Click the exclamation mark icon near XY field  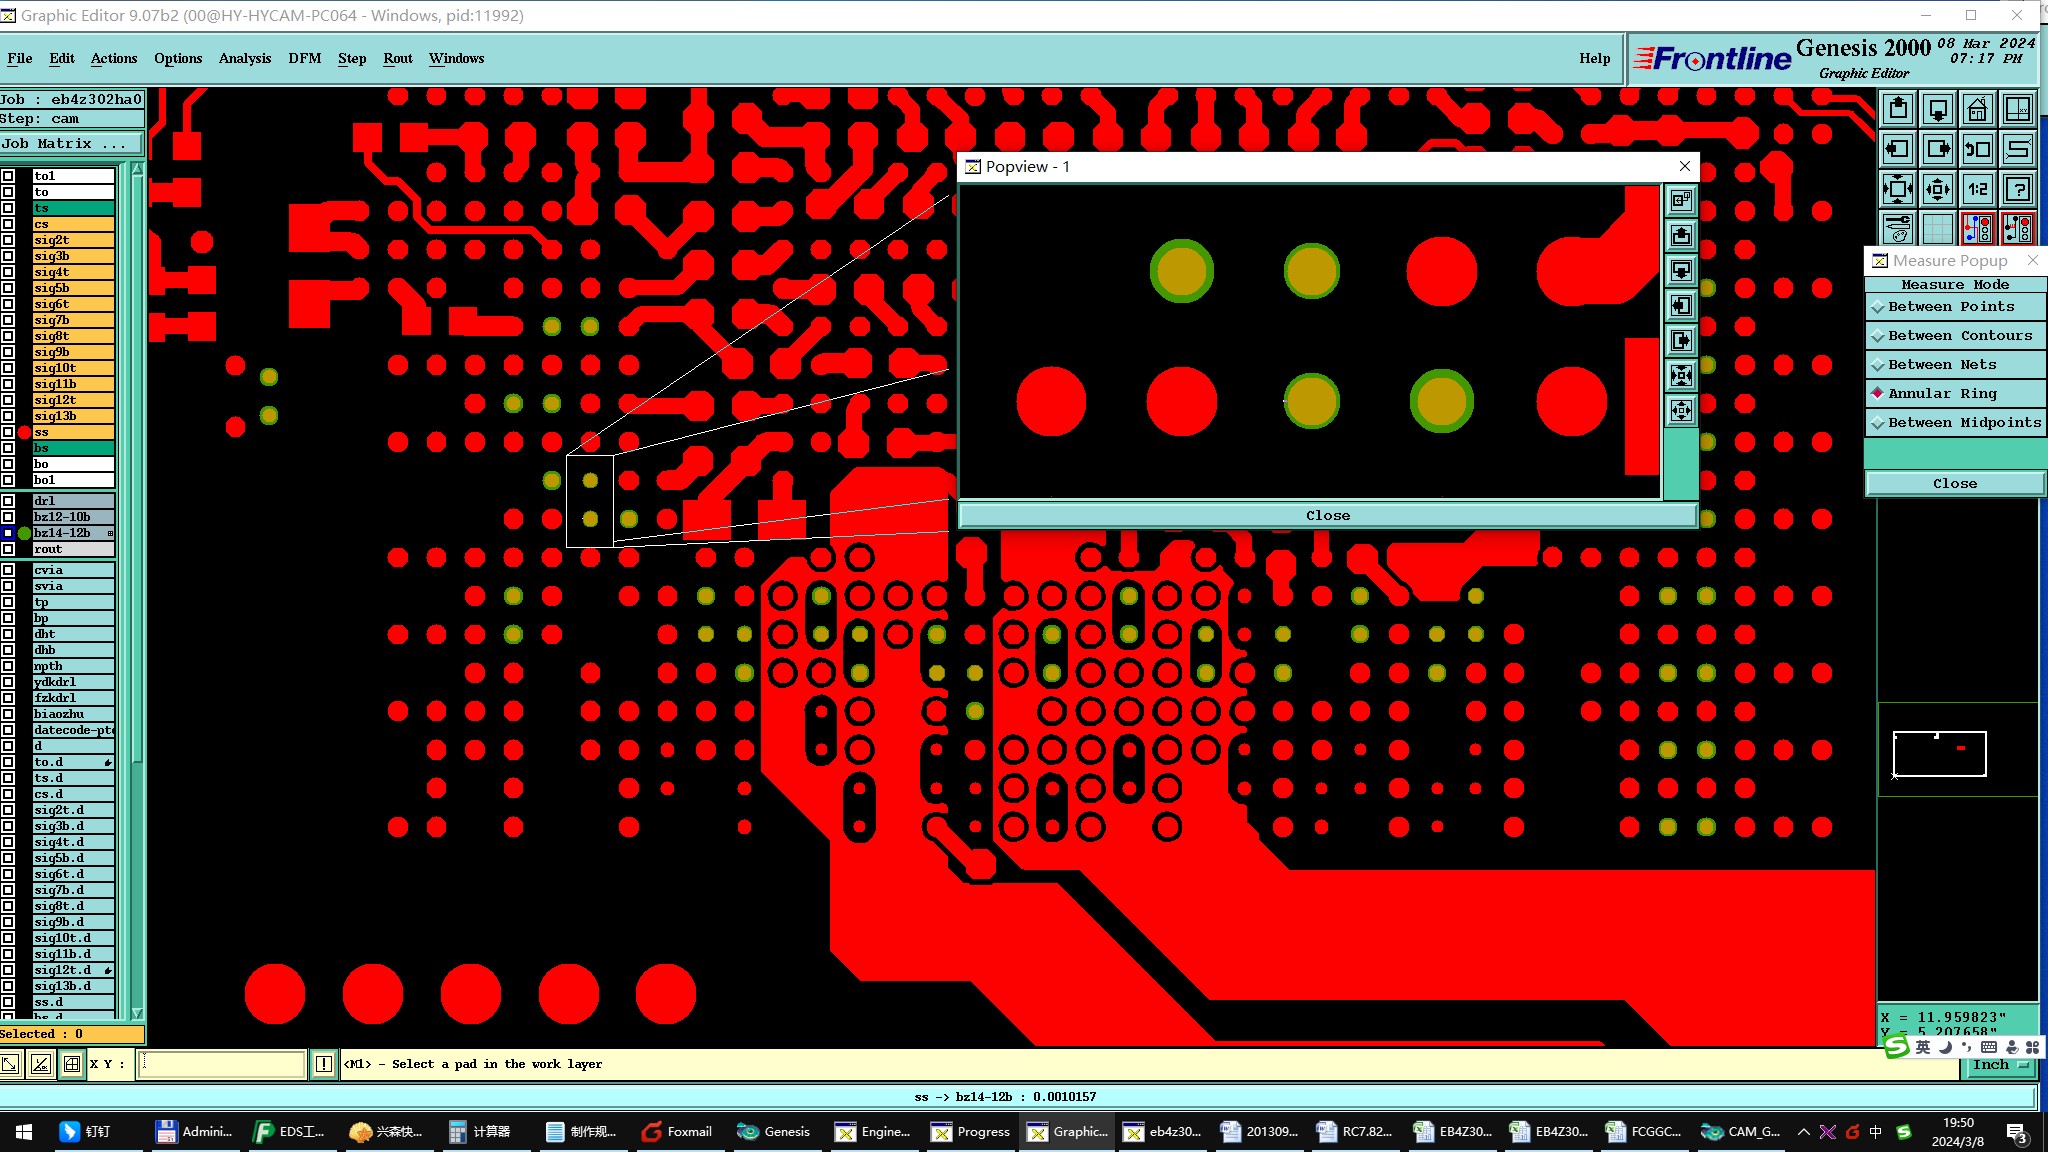click(324, 1064)
